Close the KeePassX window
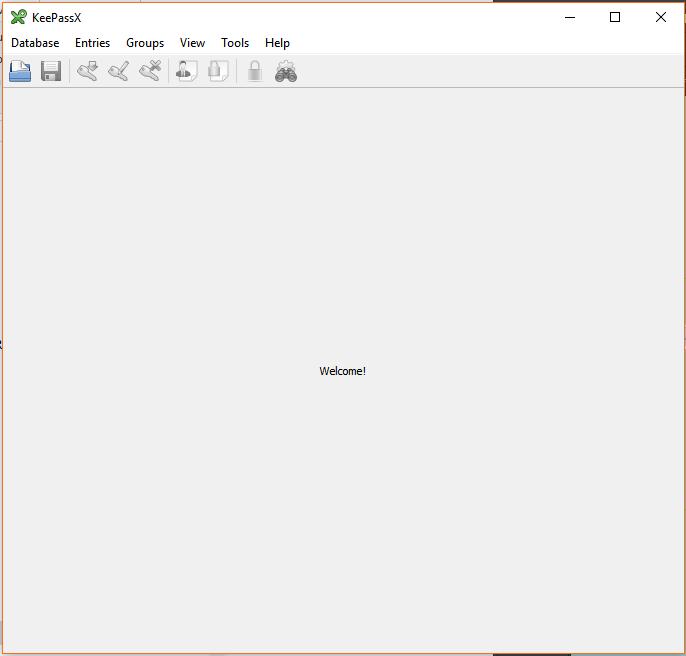This screenshot has height=656, width=686. pyautogui.click(x=661, y=18)
